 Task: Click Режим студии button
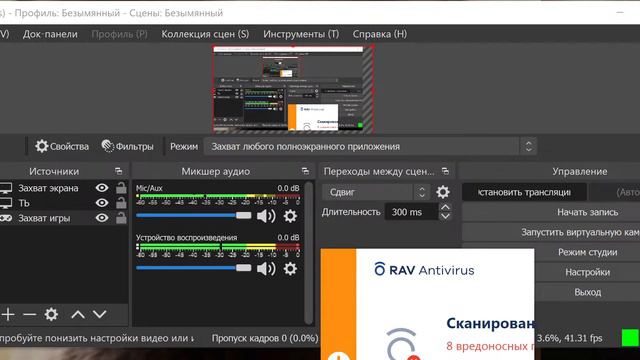(x=587, y=252)
